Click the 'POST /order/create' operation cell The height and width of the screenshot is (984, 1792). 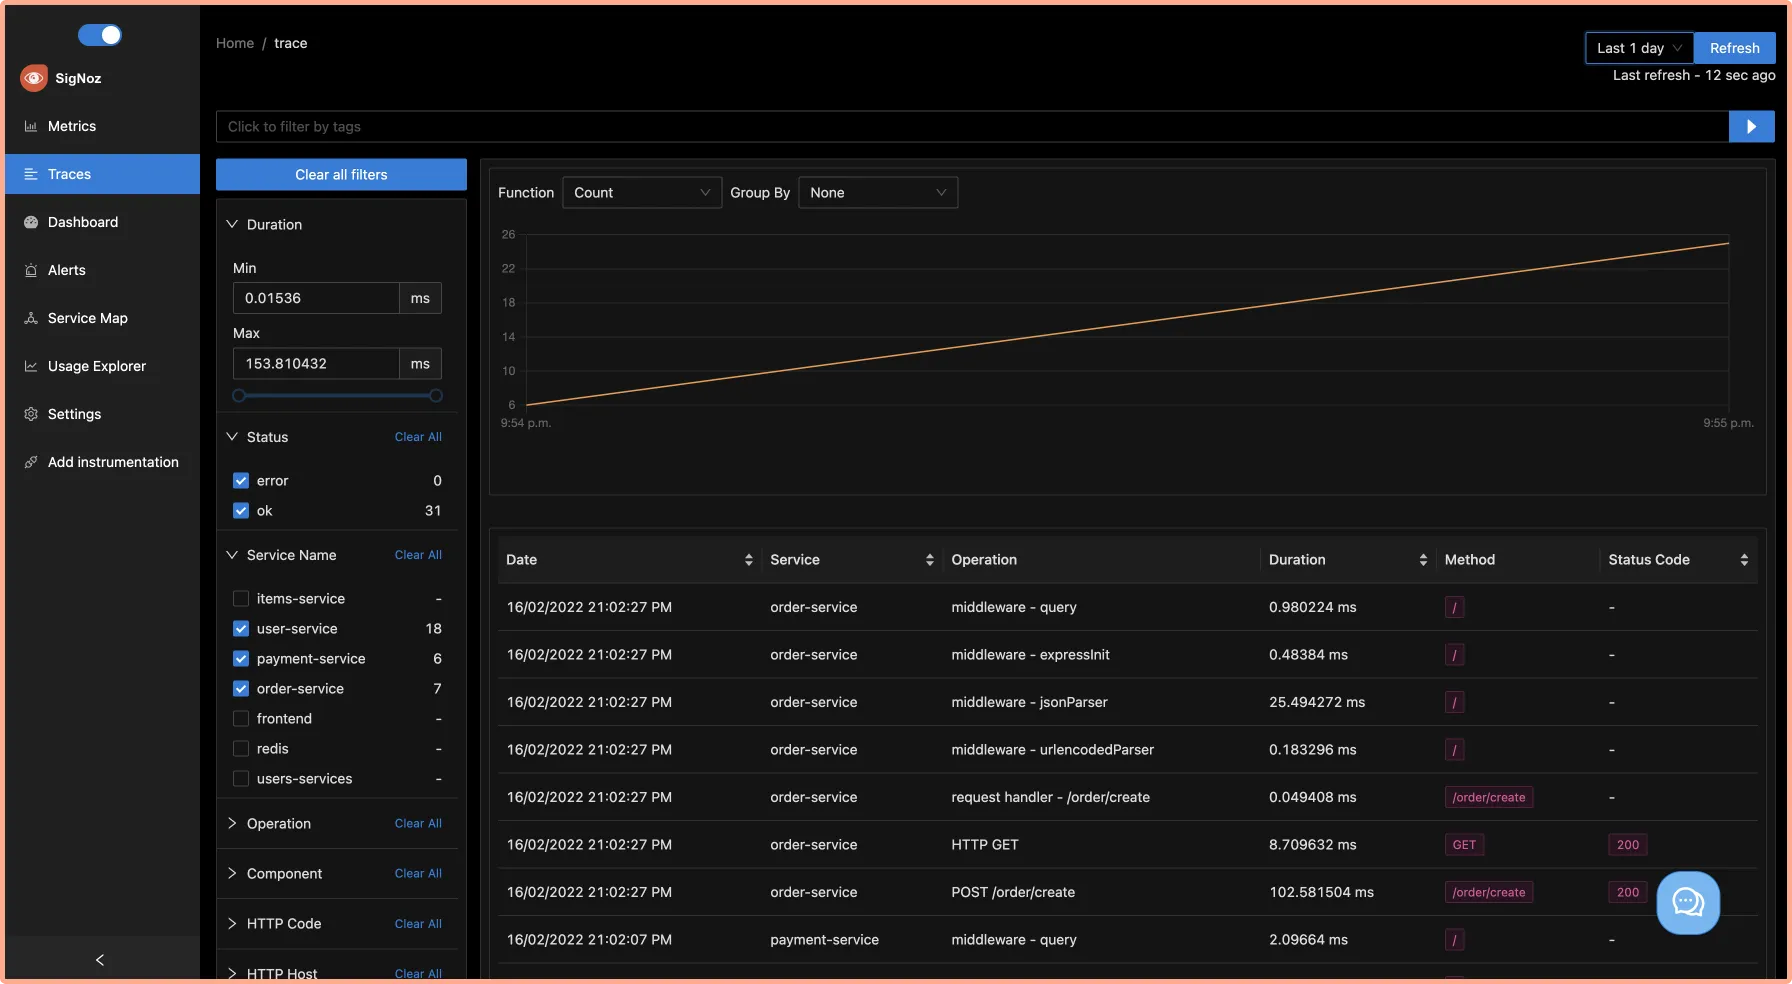coord(1013,892)
